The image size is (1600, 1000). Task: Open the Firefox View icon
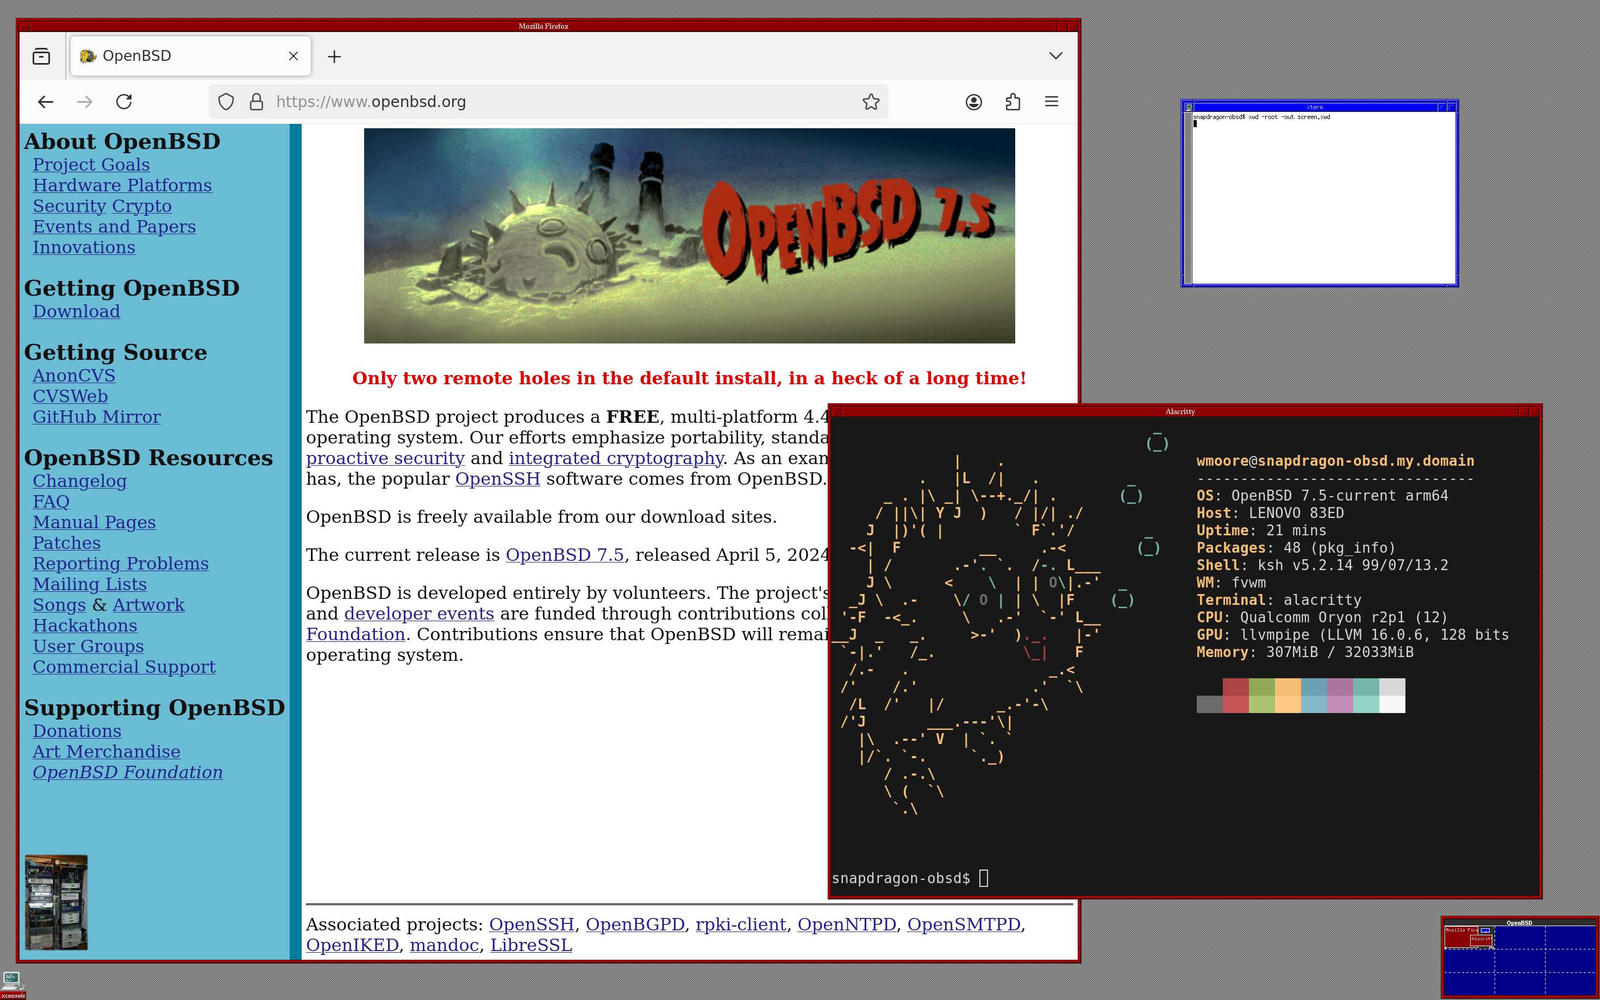[41, 56]
